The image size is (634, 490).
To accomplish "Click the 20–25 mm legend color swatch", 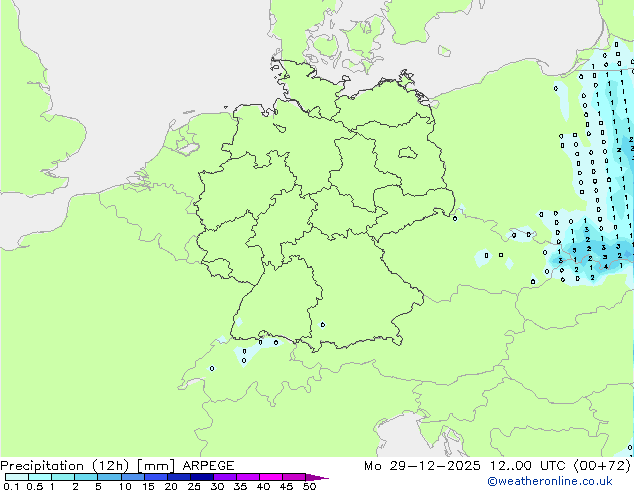I will click(x=178, y=477).
